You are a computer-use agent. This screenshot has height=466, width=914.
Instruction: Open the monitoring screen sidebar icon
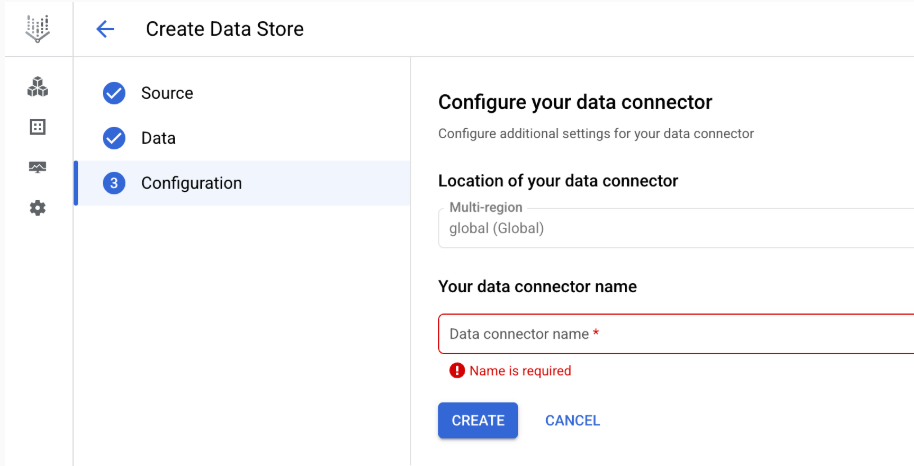click(37, 167)
